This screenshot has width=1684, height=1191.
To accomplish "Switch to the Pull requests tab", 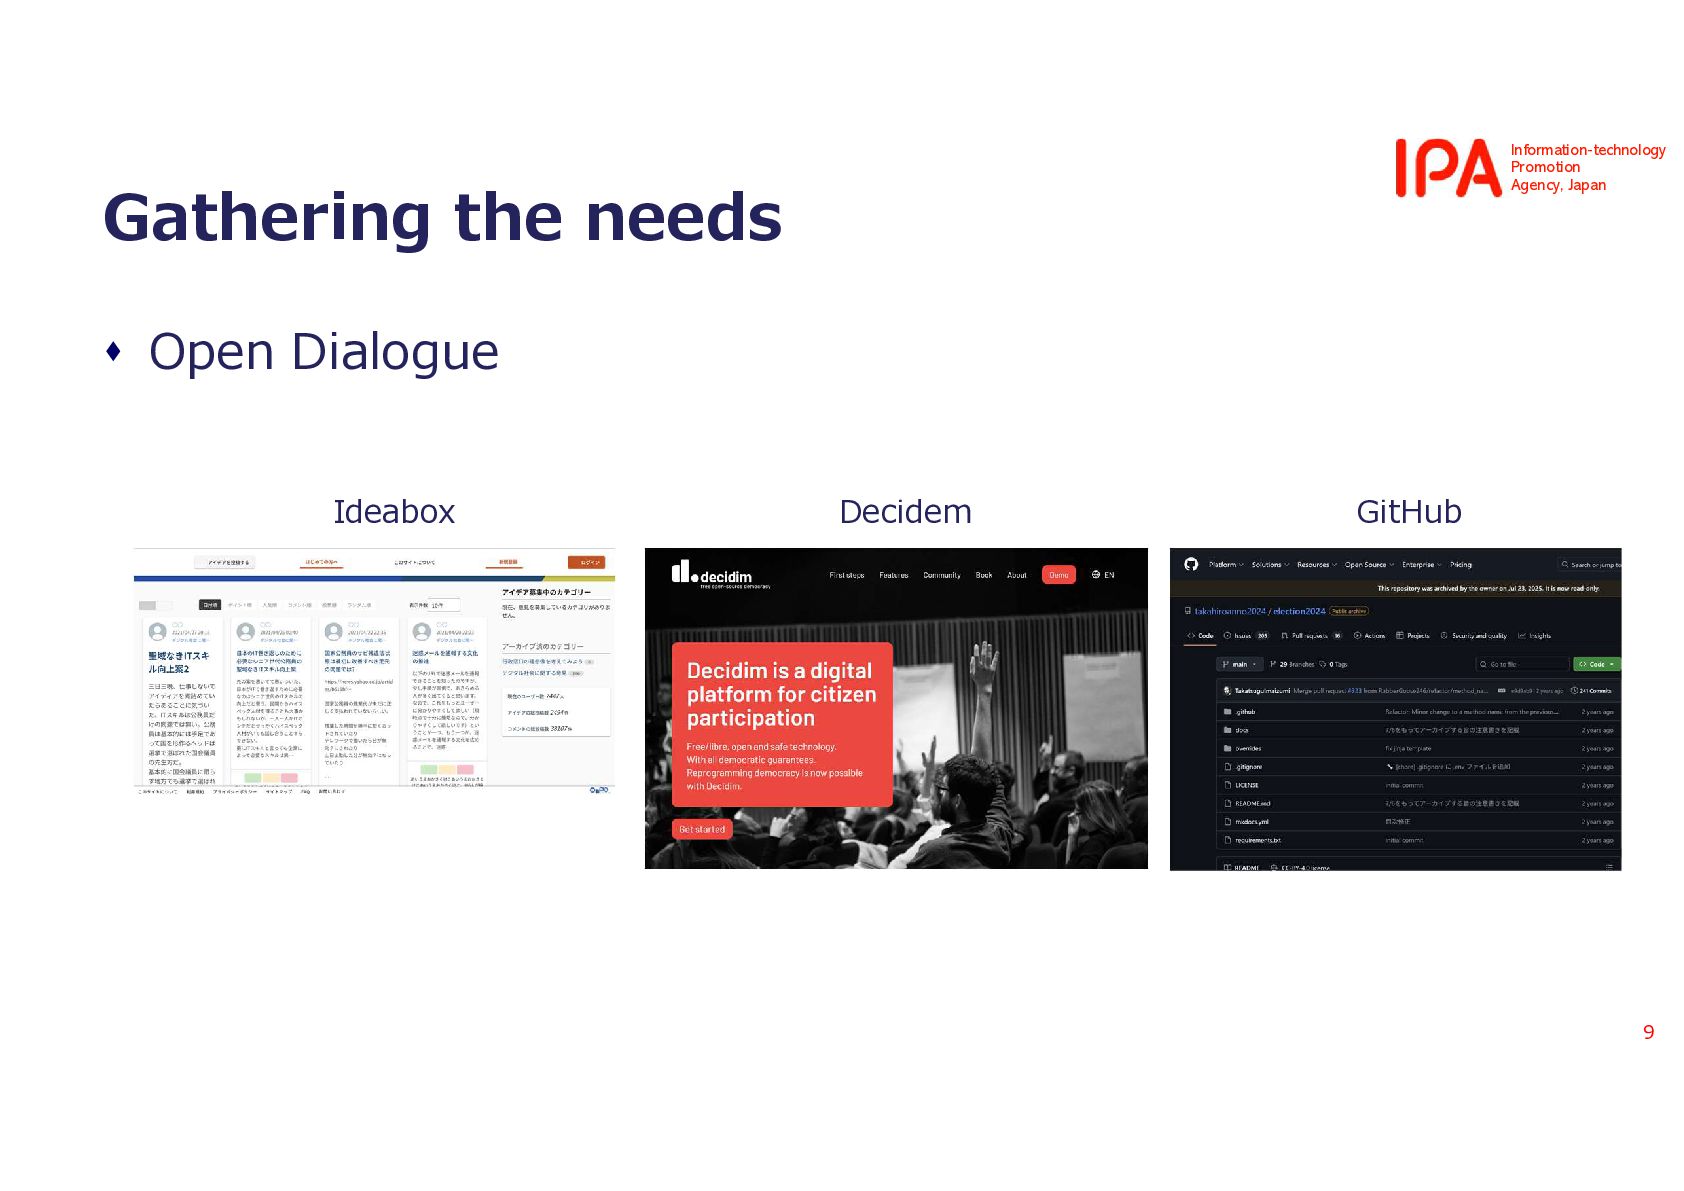I will pos(1312,636).
